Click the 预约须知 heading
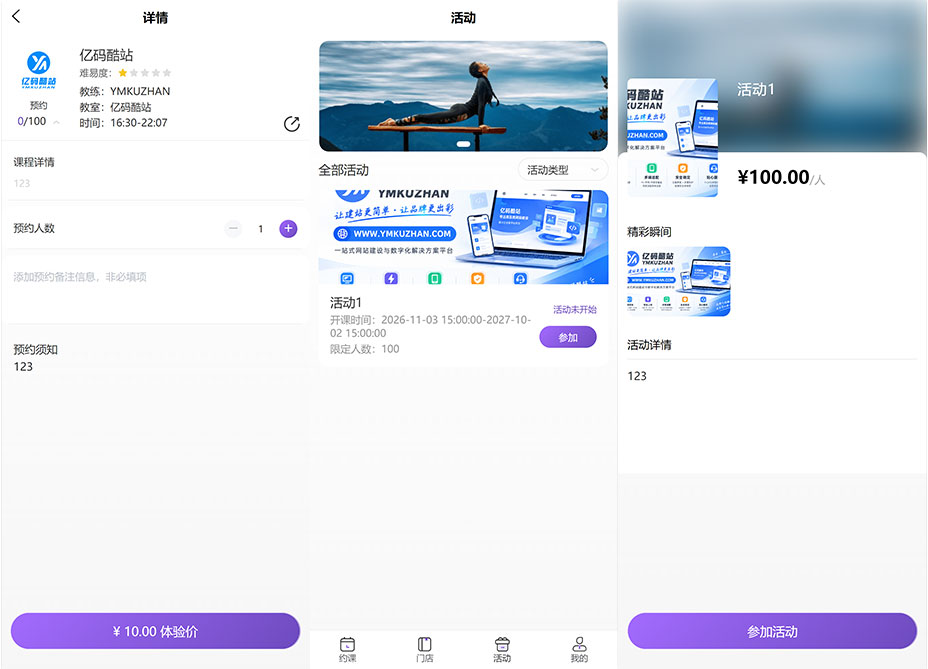928x669 pixels. (x=36, y=349)
